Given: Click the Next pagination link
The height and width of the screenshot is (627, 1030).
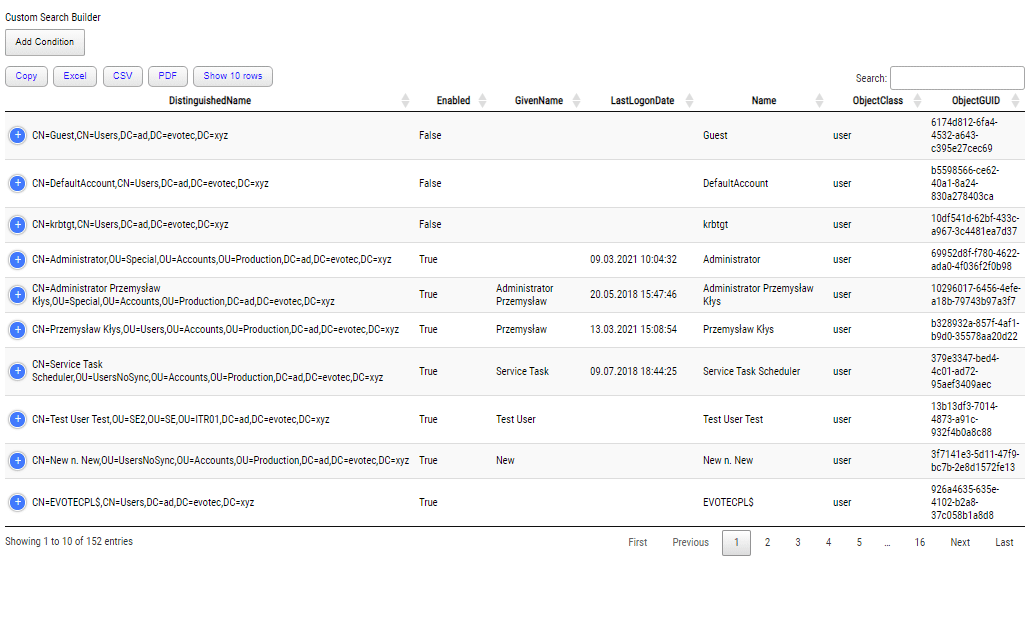Looking at the screenshot, I should tap(959, 541).
